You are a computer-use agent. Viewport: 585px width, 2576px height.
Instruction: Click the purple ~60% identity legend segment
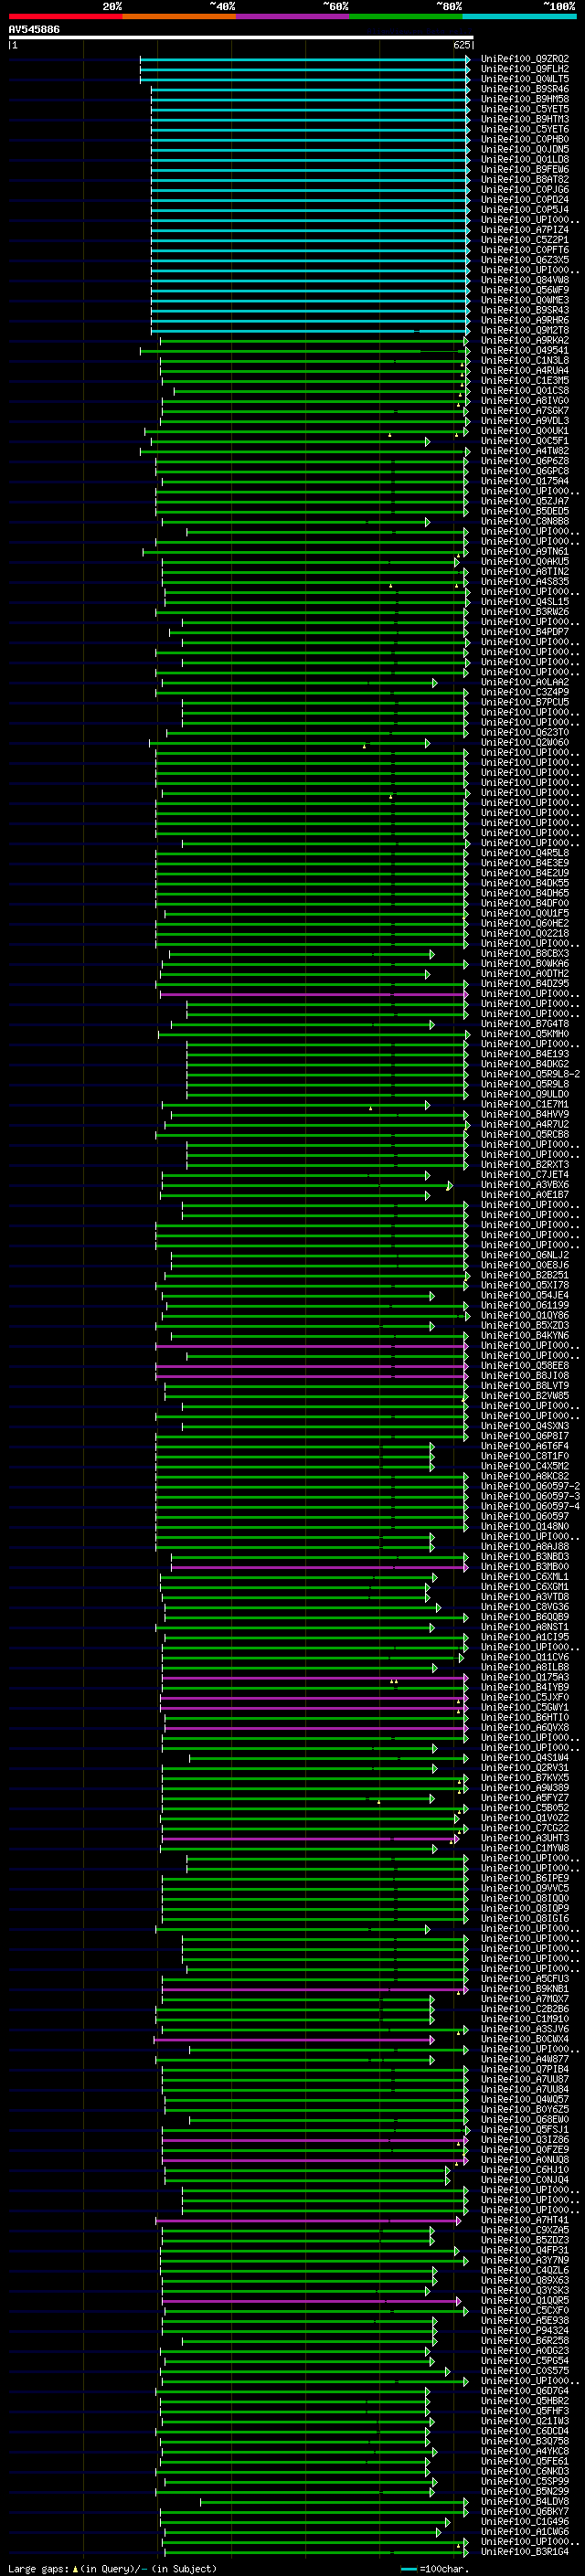click(292, 16)
